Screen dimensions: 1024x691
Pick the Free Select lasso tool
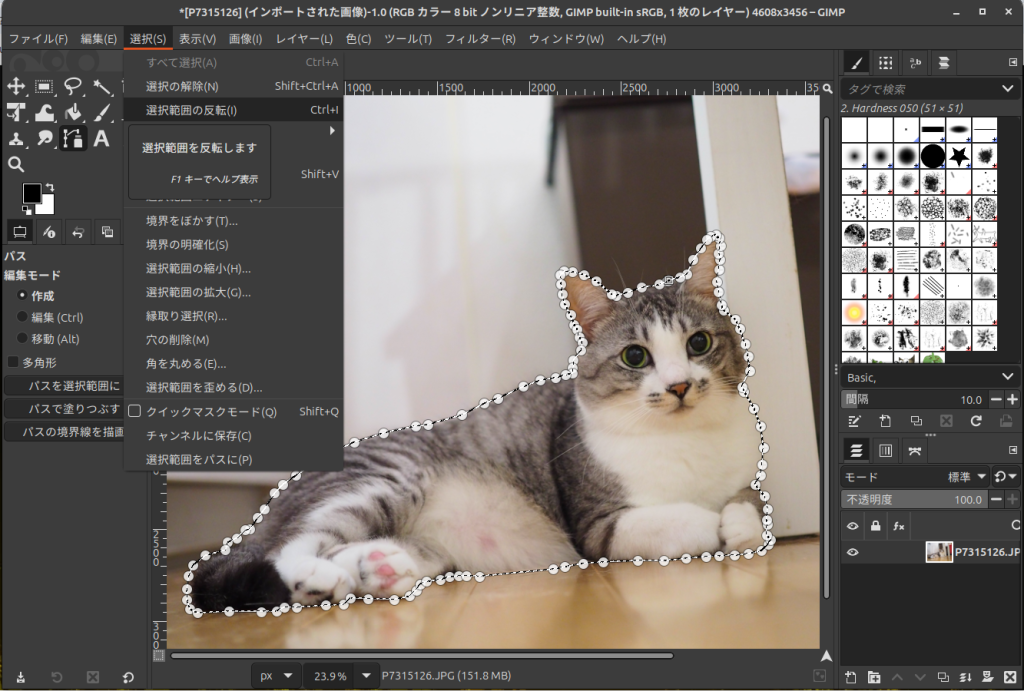pyautogui.click(x=73, y=87)
